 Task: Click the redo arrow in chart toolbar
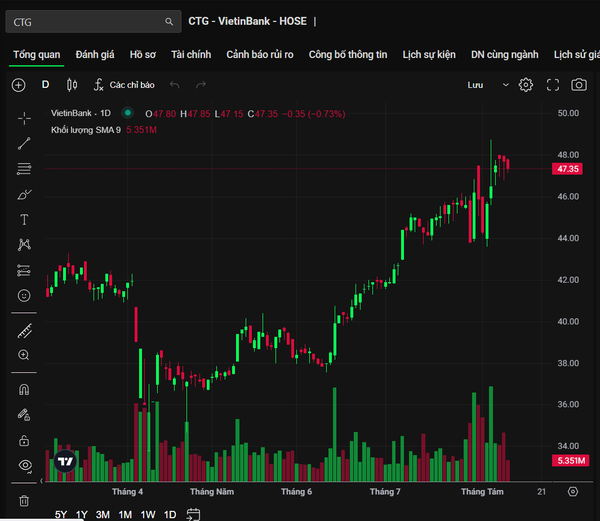click(x=201, y=85)
